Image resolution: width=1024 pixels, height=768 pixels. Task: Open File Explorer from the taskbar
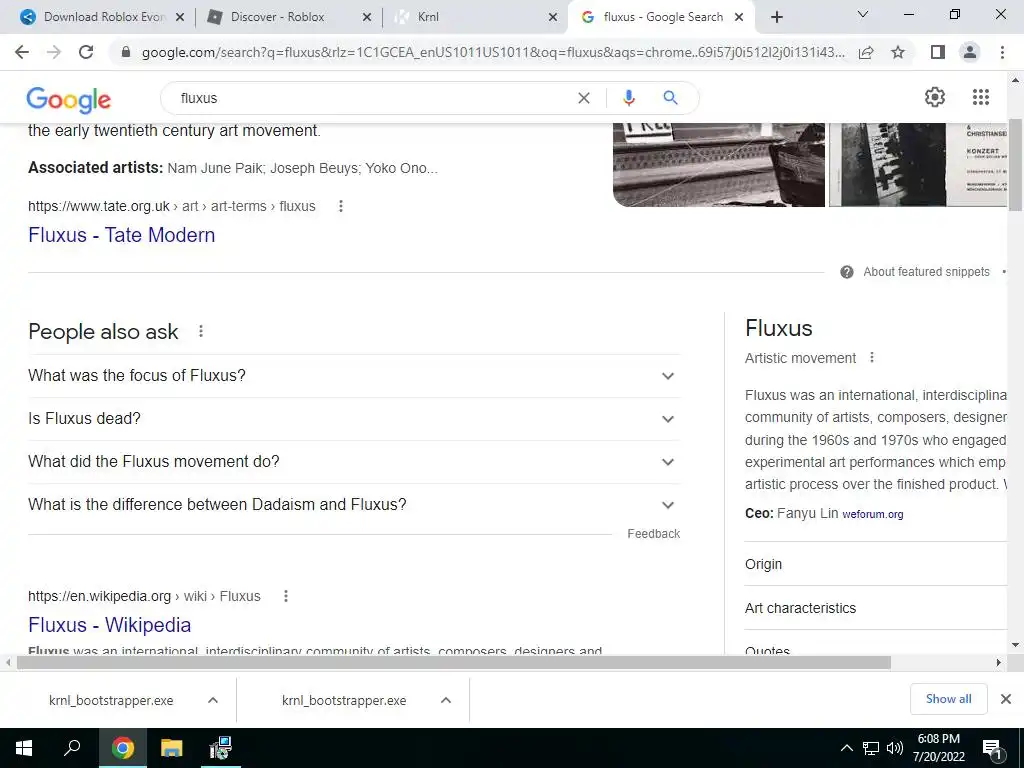pos(171,748)
